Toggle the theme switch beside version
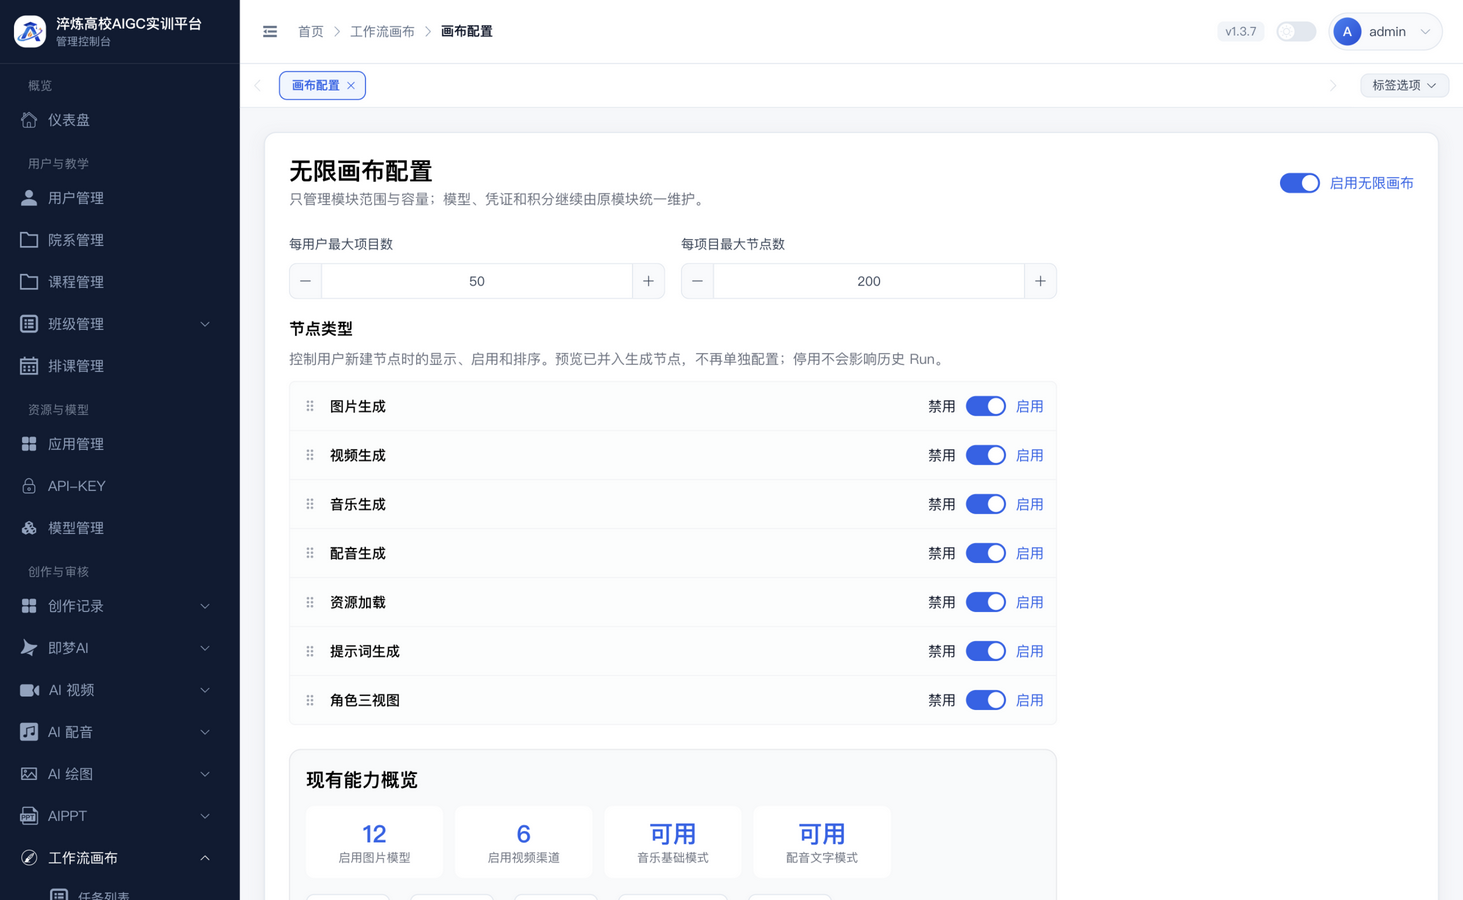The image size is (1463, 900). click(x=1296, y=32)
